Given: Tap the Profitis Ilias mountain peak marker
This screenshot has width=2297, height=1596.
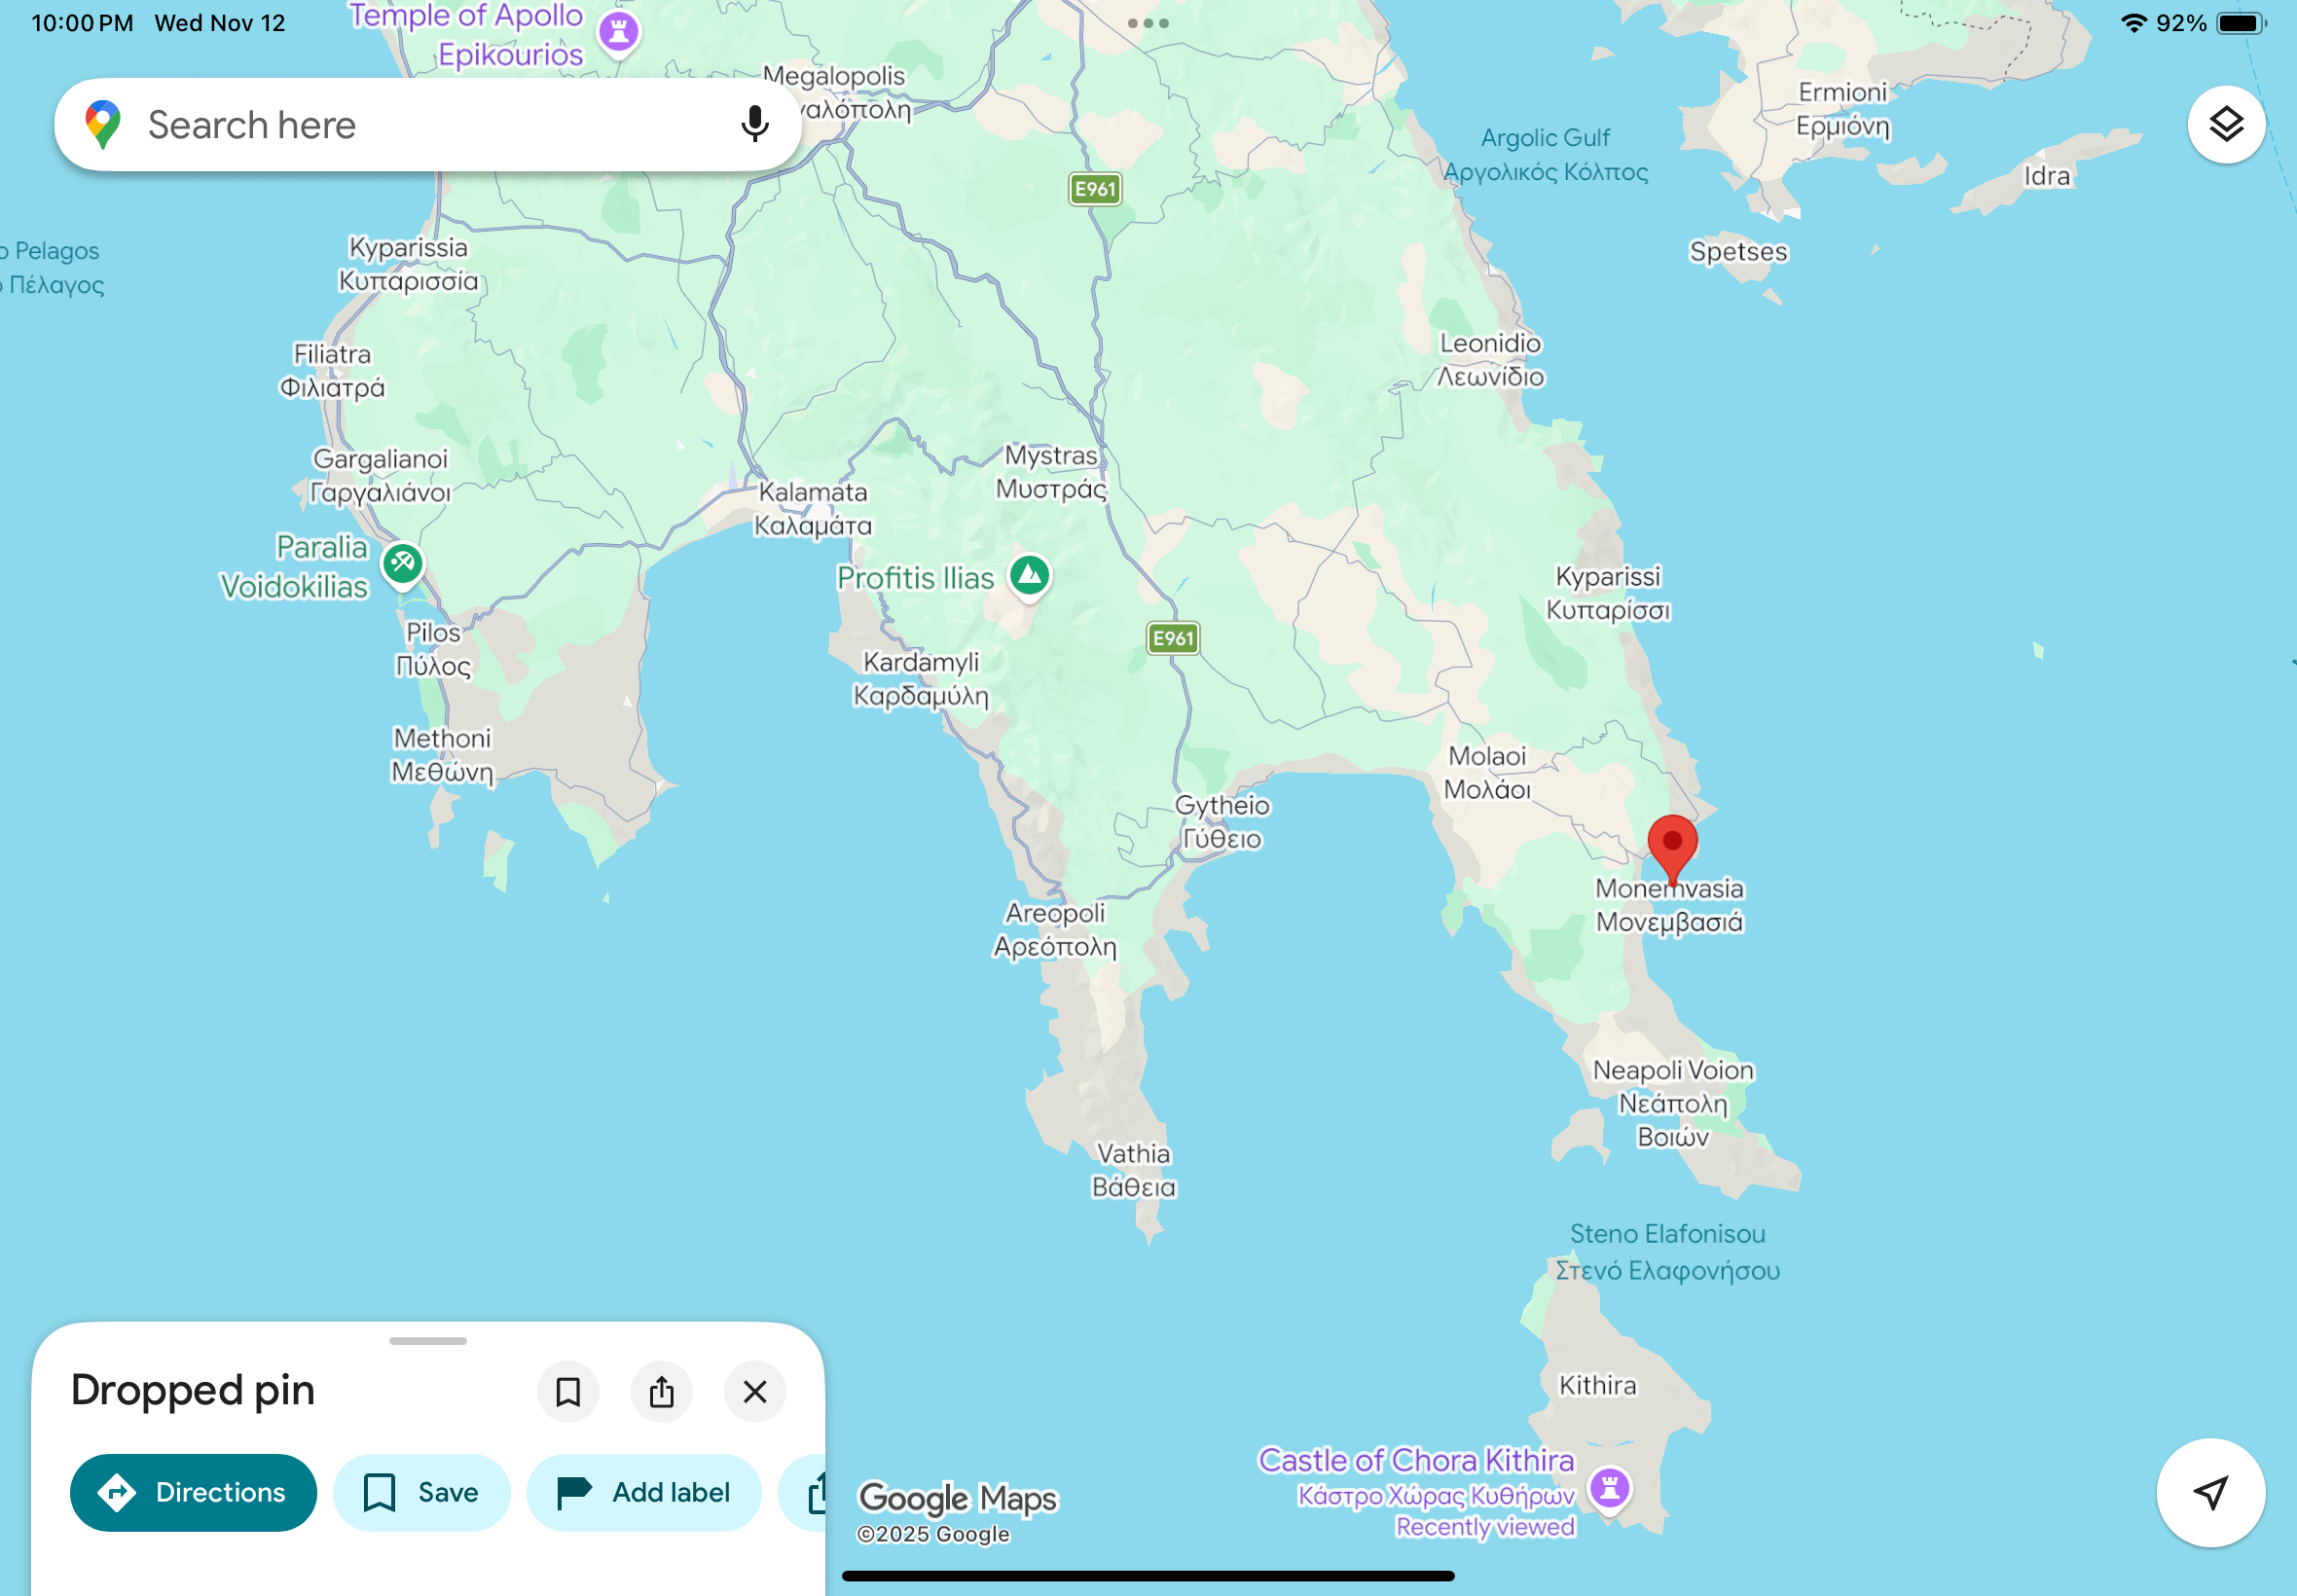Looking at the screenshot, I should coord(1029,575).
